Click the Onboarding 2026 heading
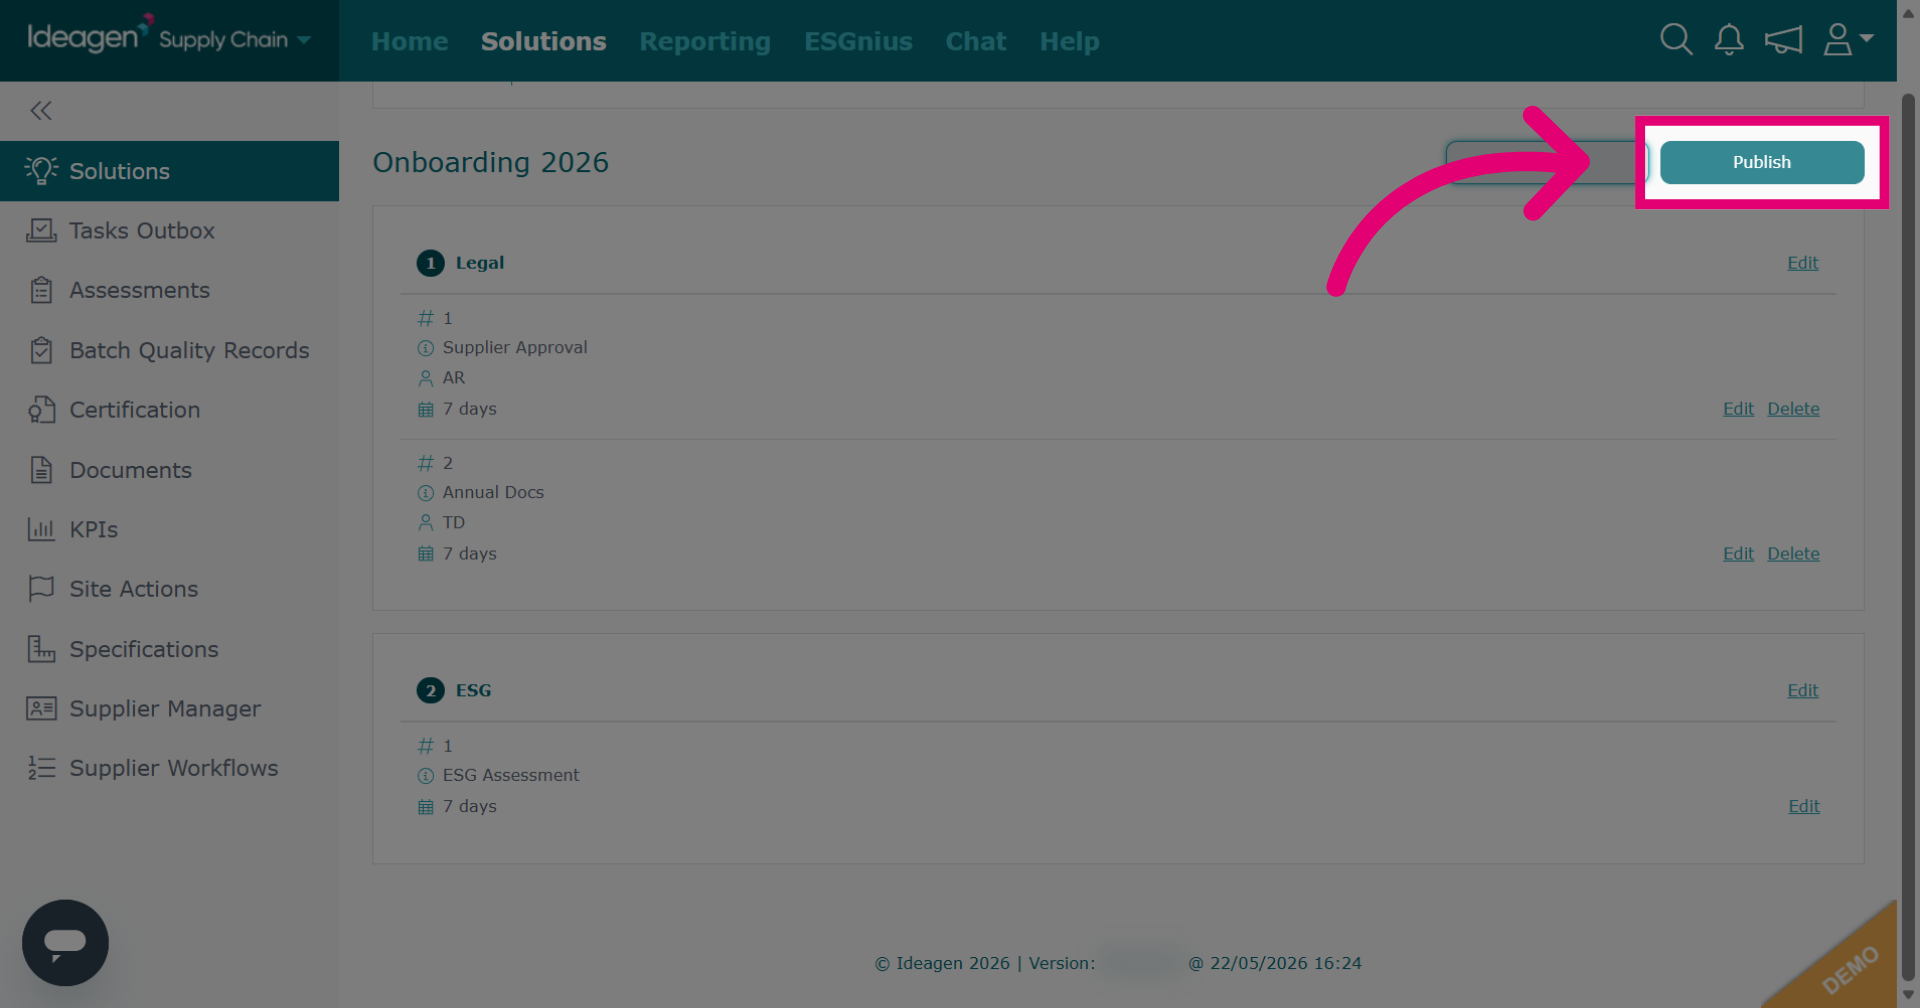The image size is (1920, 1008). tap(490, 162)
